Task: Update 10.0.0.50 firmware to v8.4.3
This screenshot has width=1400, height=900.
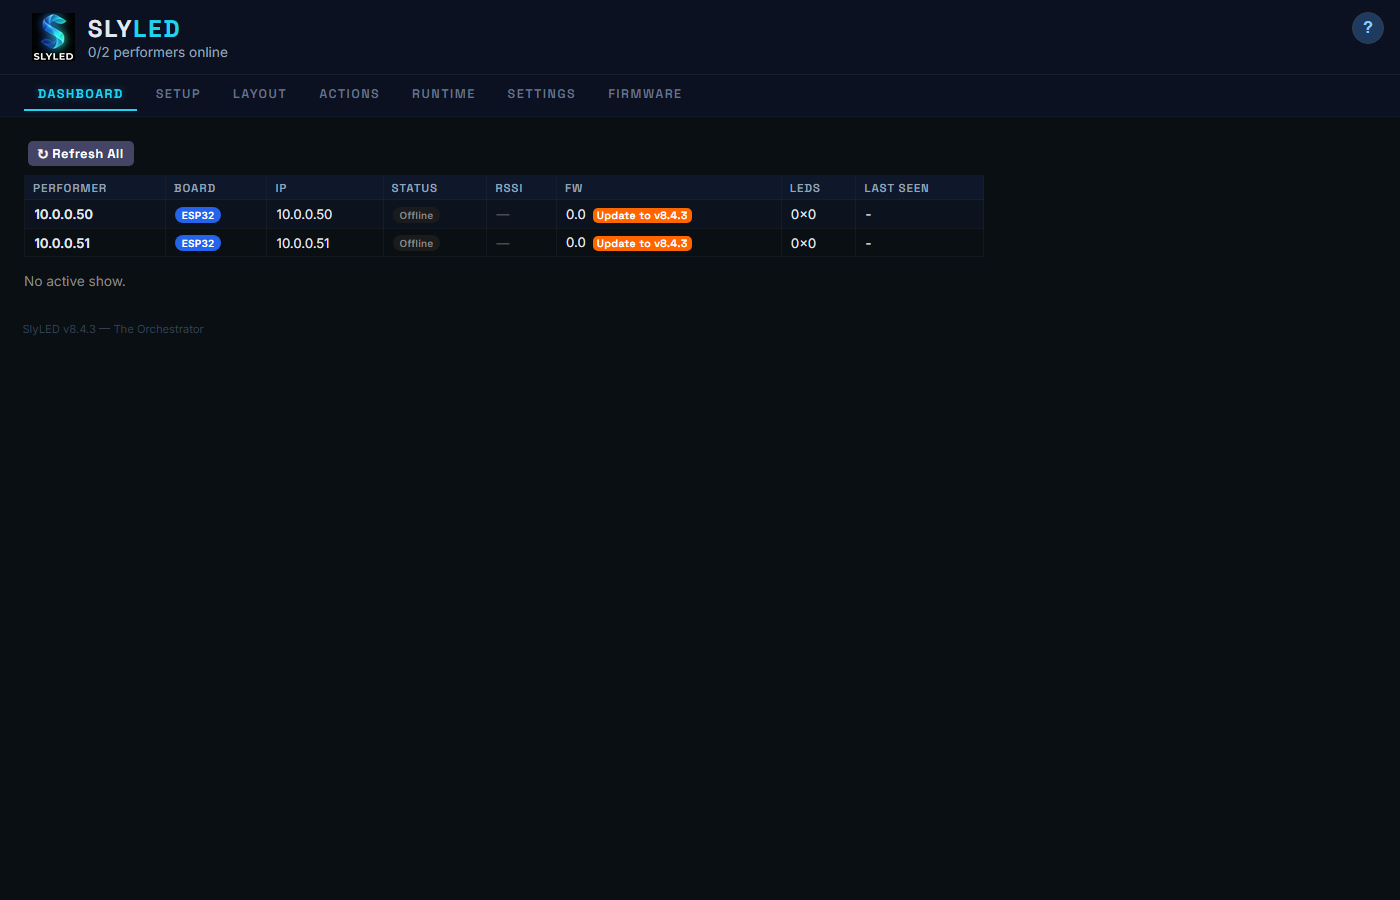Action: (642, 215)
